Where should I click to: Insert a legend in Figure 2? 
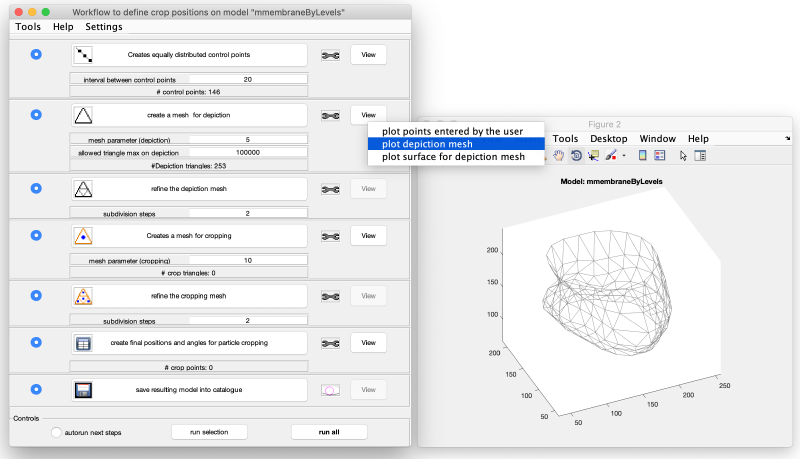coord(660,156)
